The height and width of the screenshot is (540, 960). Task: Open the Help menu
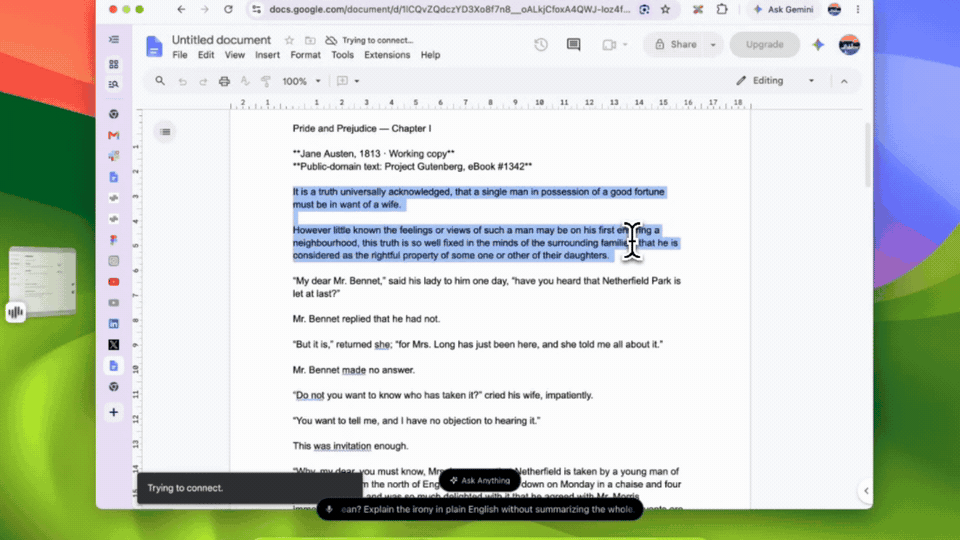(x=430, y=55)
